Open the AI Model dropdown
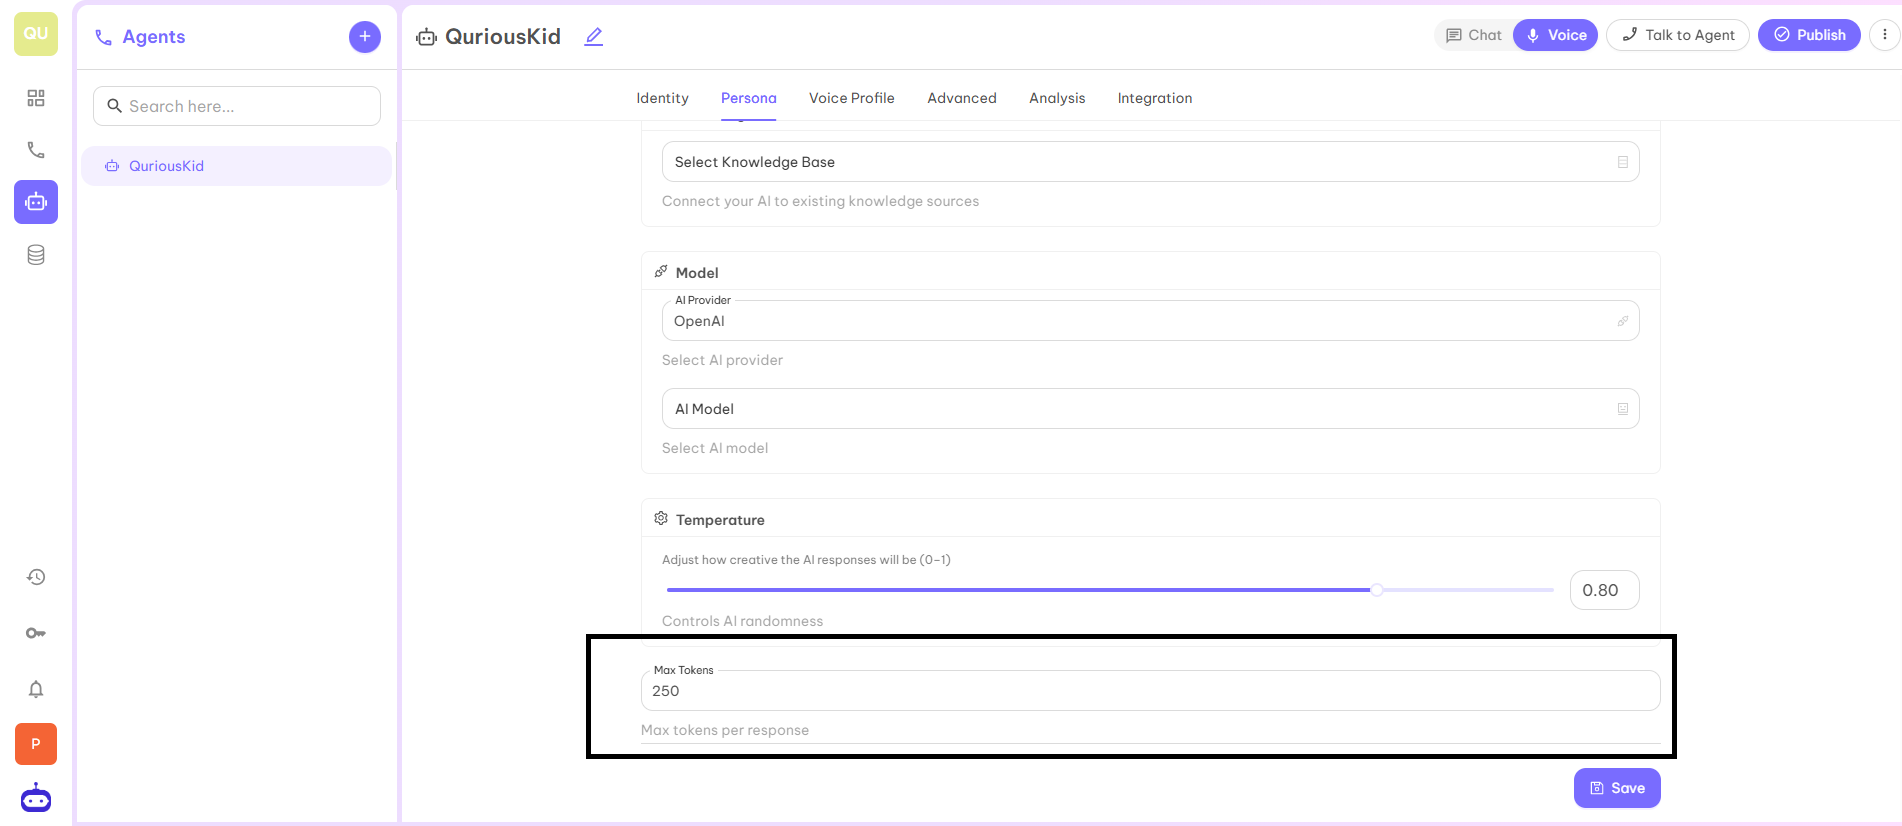This screenshot has height=826, width=1902. (x=1150, y=409)
